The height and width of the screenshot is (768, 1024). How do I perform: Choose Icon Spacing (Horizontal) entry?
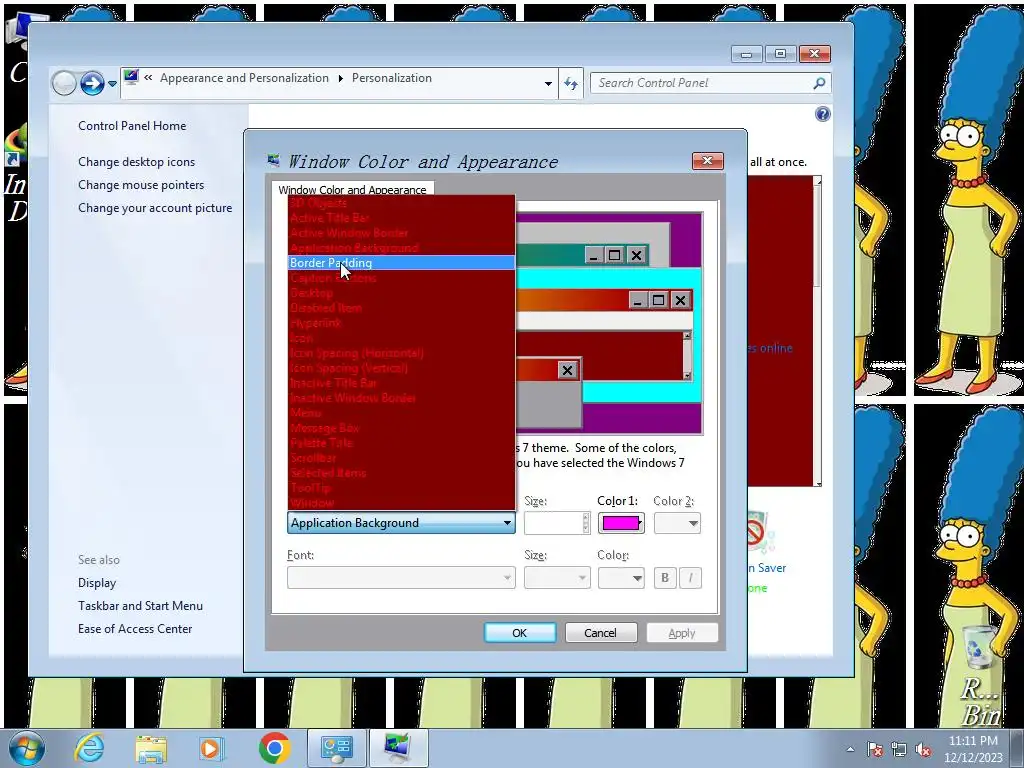401,353
